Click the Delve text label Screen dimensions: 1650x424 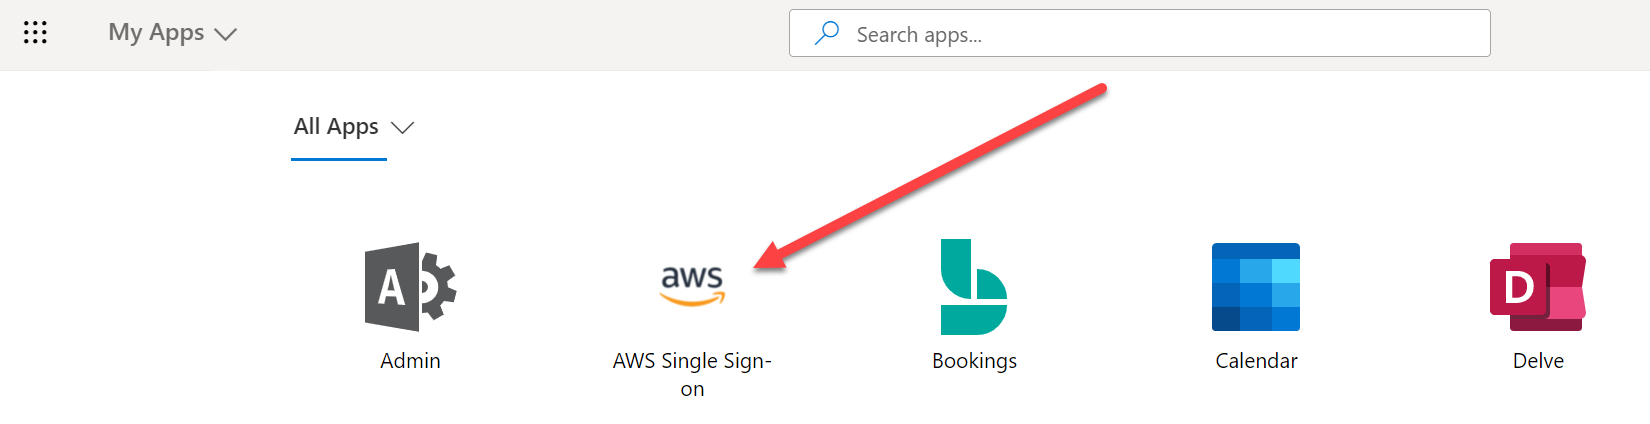pos(1538,361)
